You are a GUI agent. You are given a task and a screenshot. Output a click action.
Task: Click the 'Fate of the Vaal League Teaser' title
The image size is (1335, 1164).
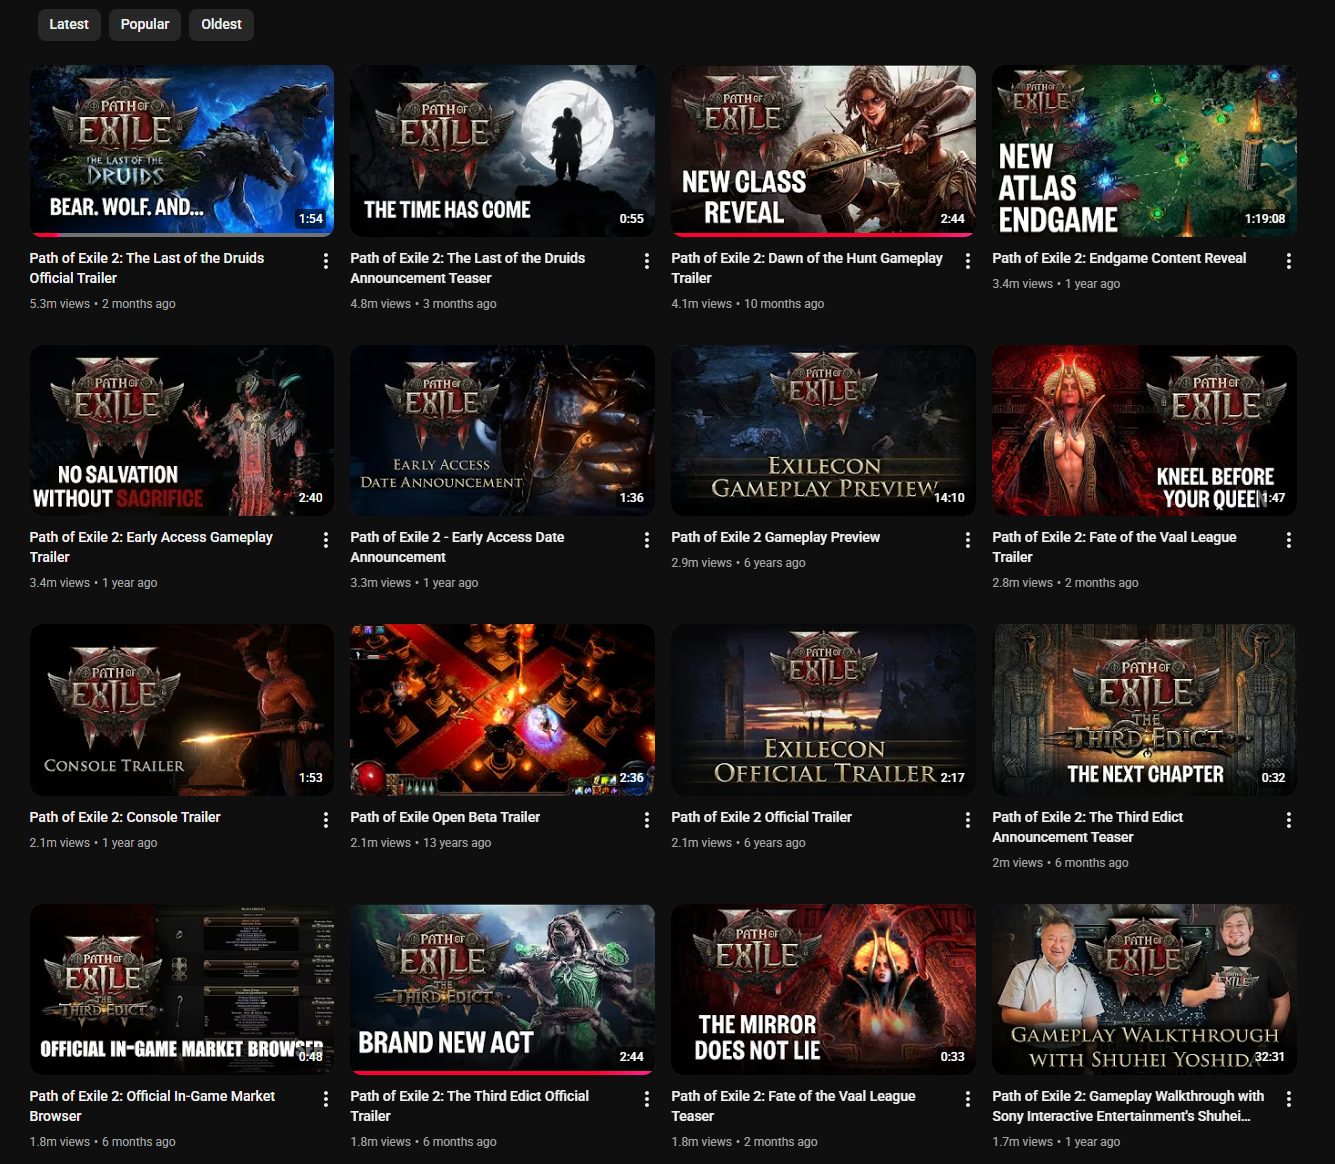793,1106
